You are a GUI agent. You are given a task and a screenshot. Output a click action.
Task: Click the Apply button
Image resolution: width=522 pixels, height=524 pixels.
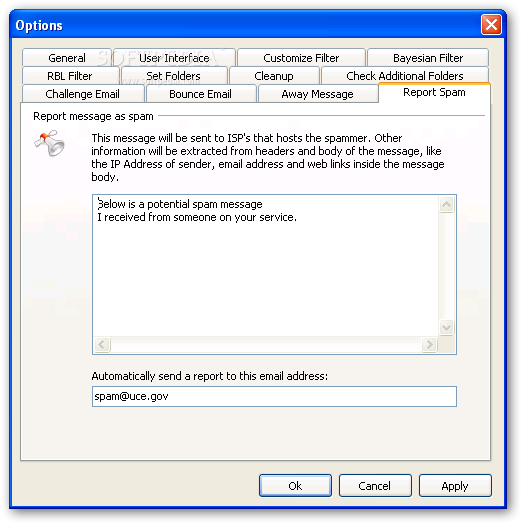click(455, 486)
